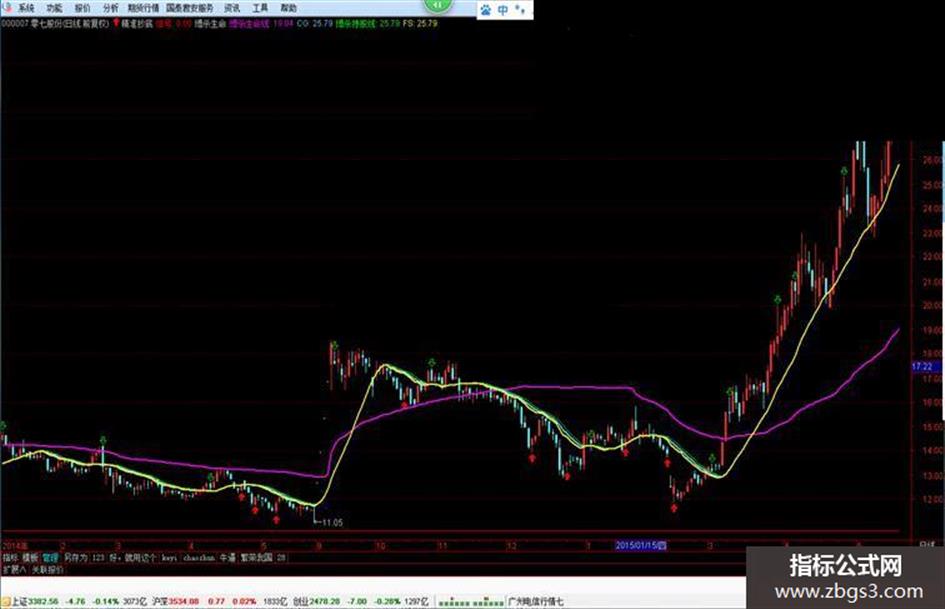Click the red pin icon beside 精准抄底
The width and height of the screenshot is (945, 609).
point(116,24)
